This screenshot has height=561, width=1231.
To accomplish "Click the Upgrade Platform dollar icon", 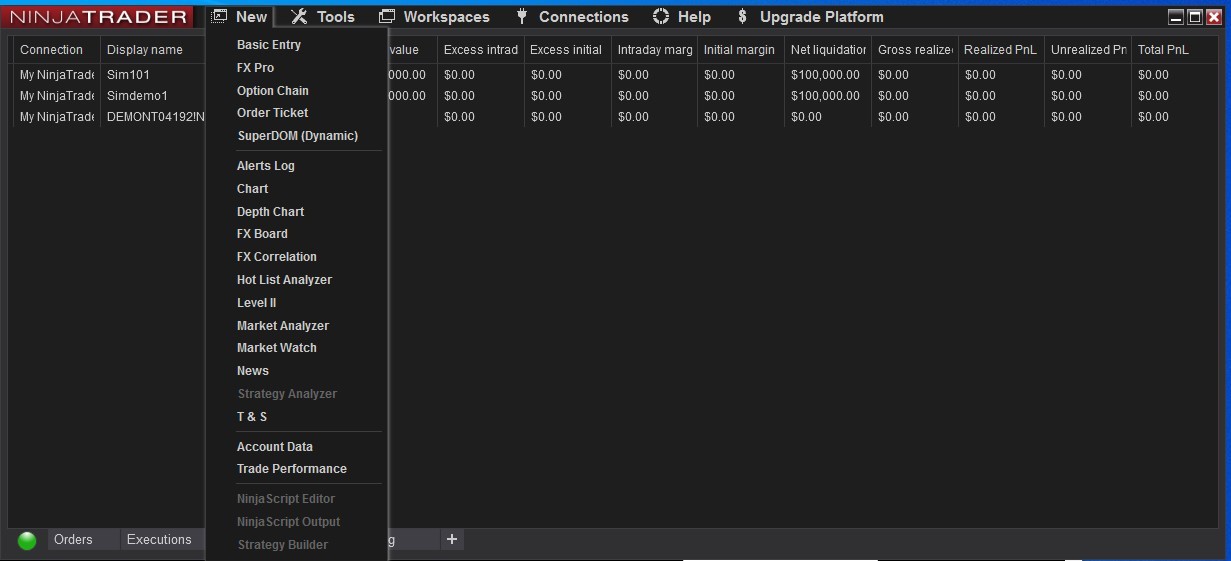I will (742, 16).
